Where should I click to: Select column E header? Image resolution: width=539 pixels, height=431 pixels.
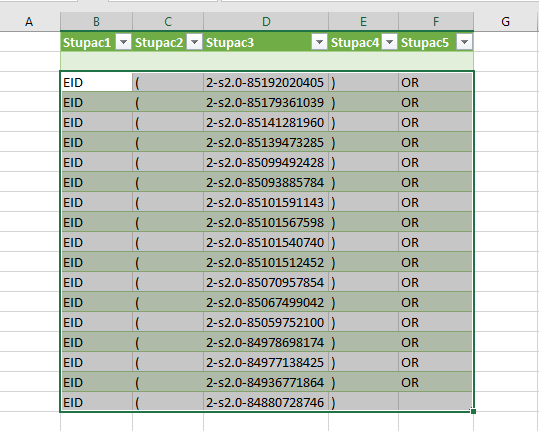point(363,22)
